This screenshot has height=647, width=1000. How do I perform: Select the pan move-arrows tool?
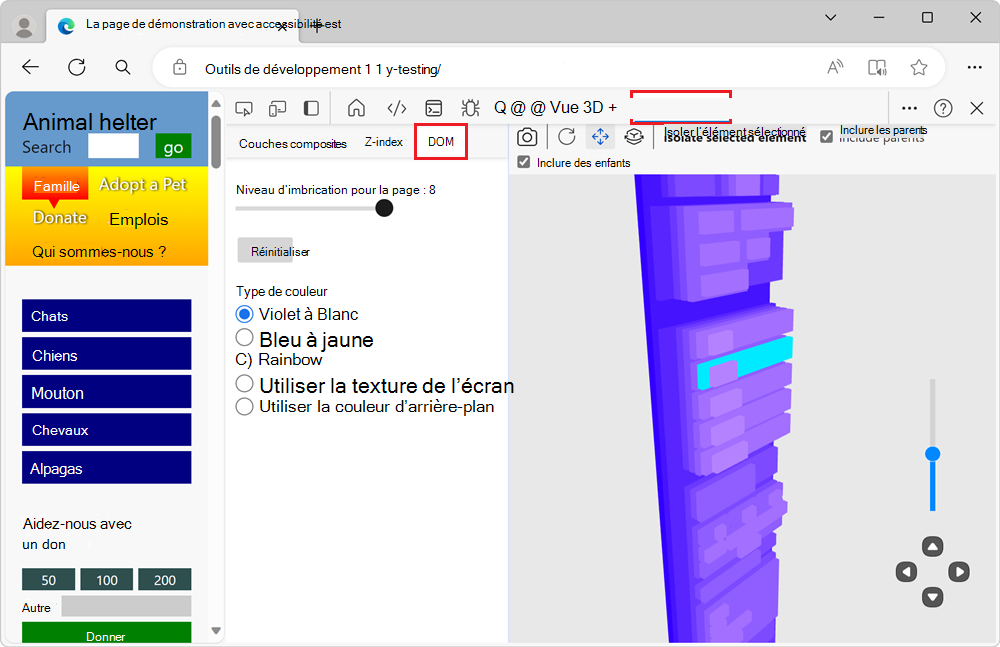coord(600,137)
